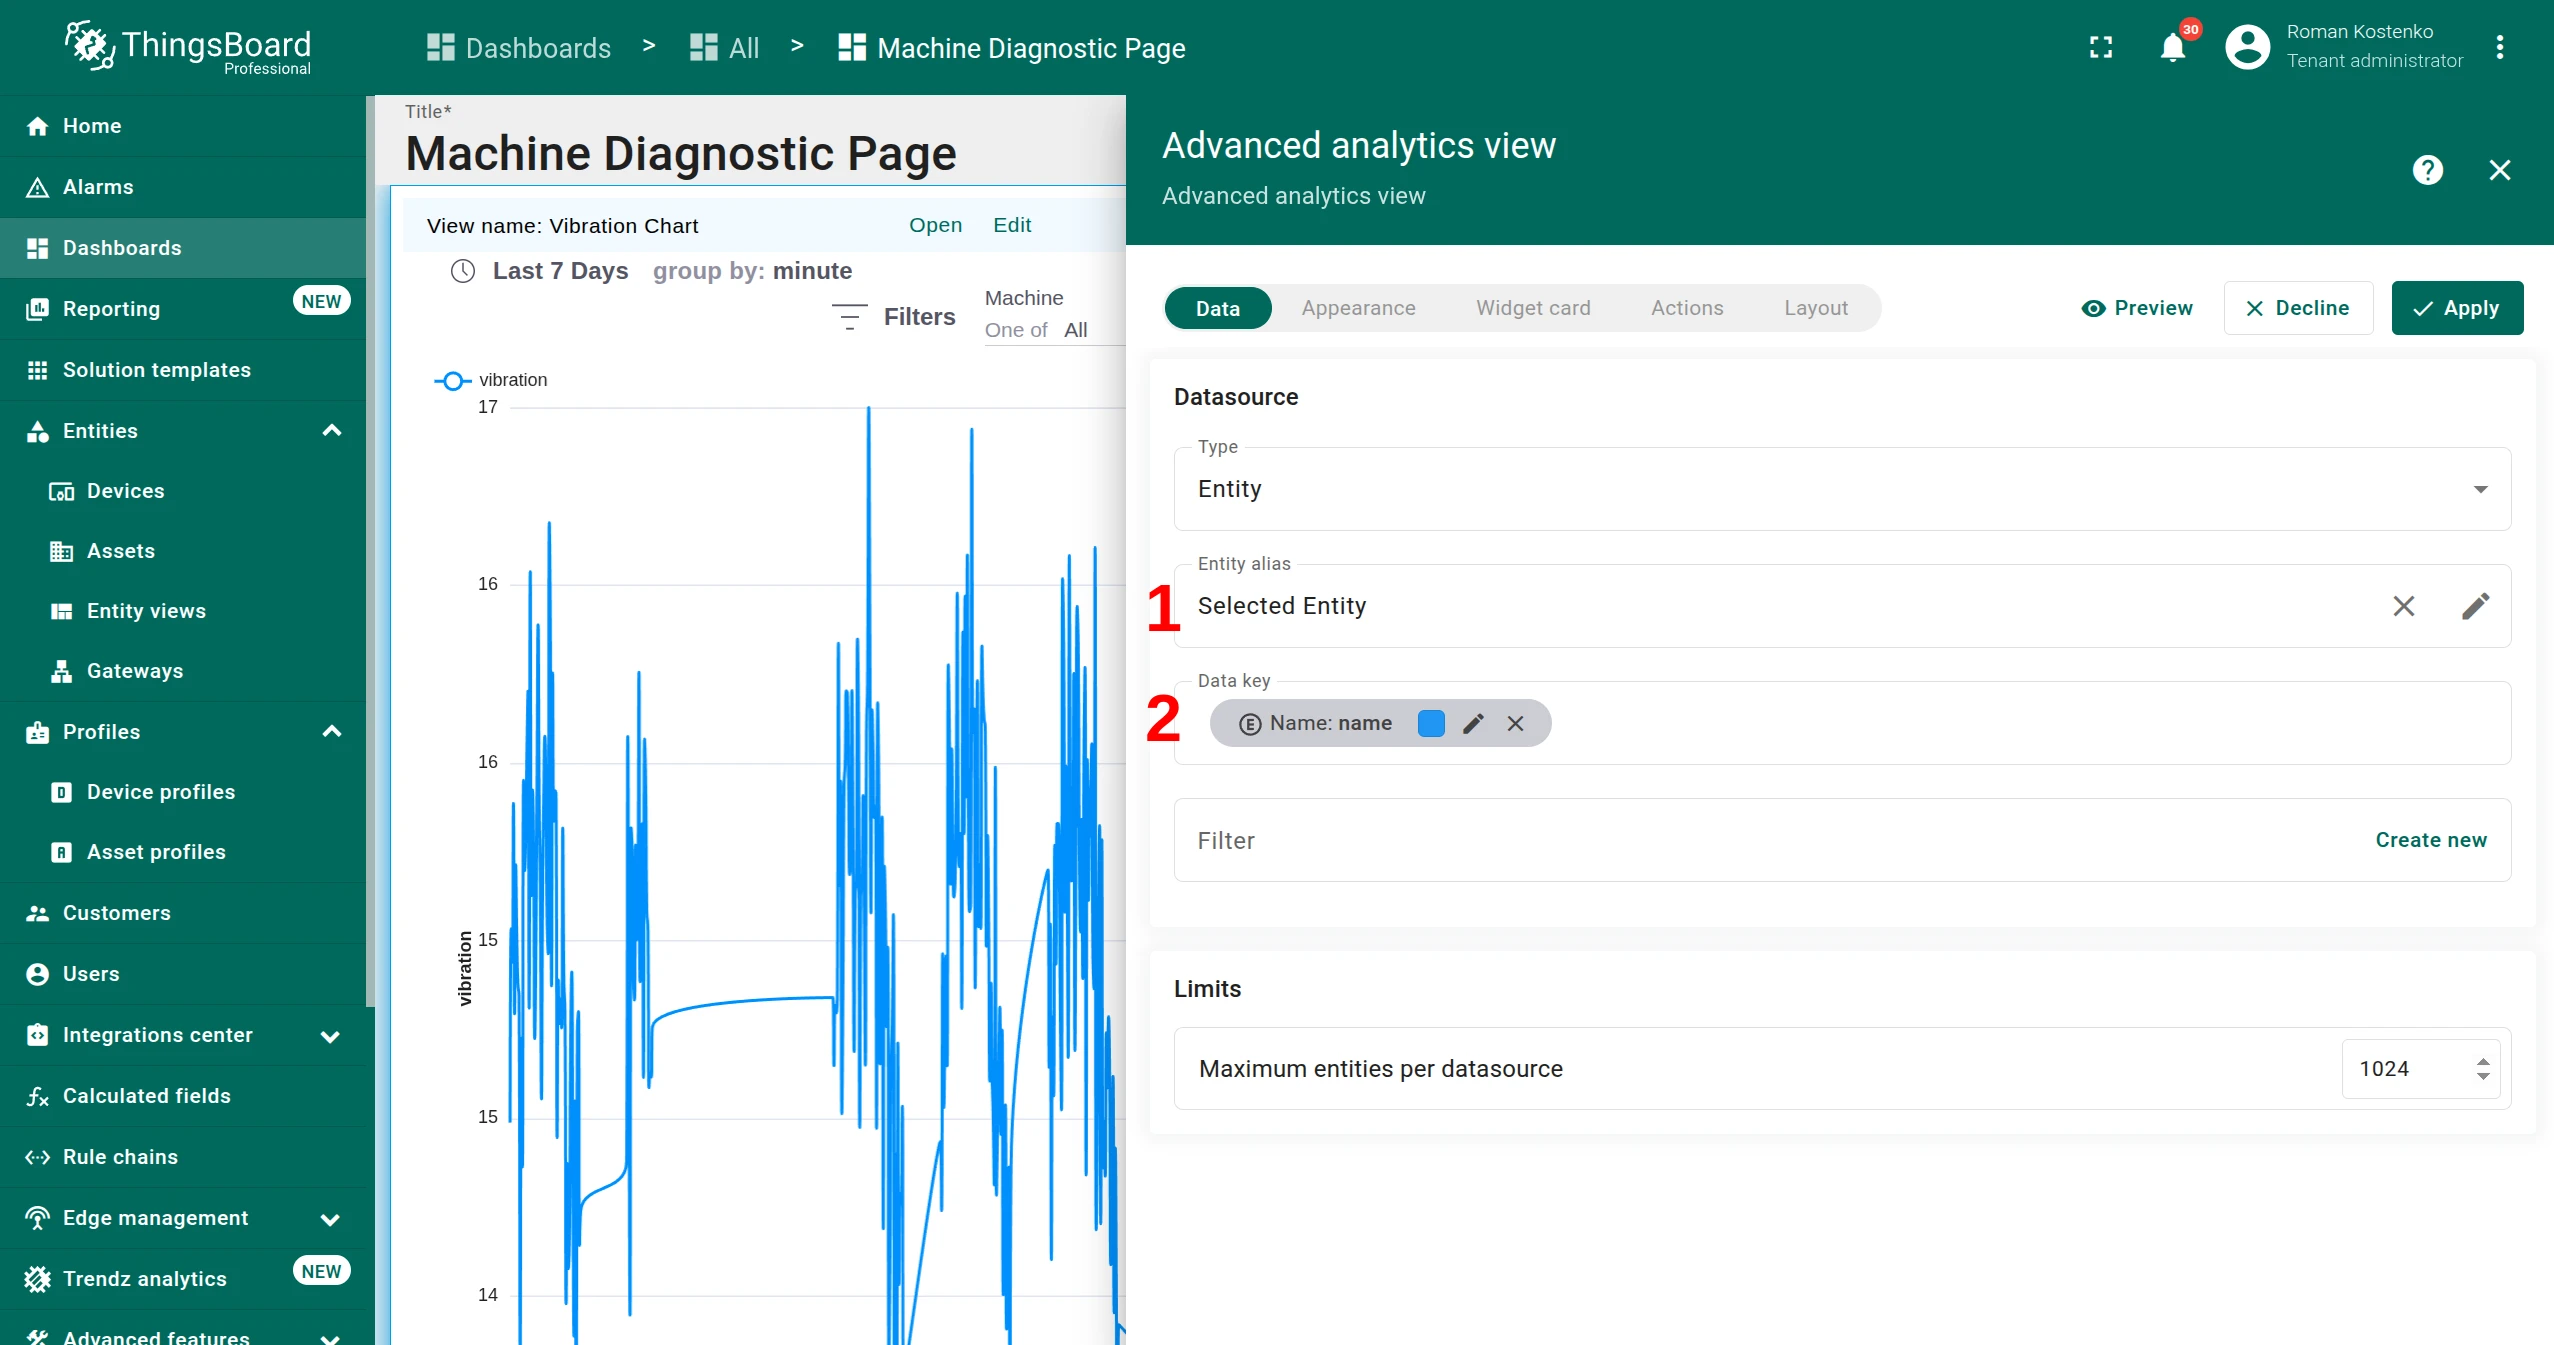
Task: Open the Vibration Chart view
Action: point(935,225)
